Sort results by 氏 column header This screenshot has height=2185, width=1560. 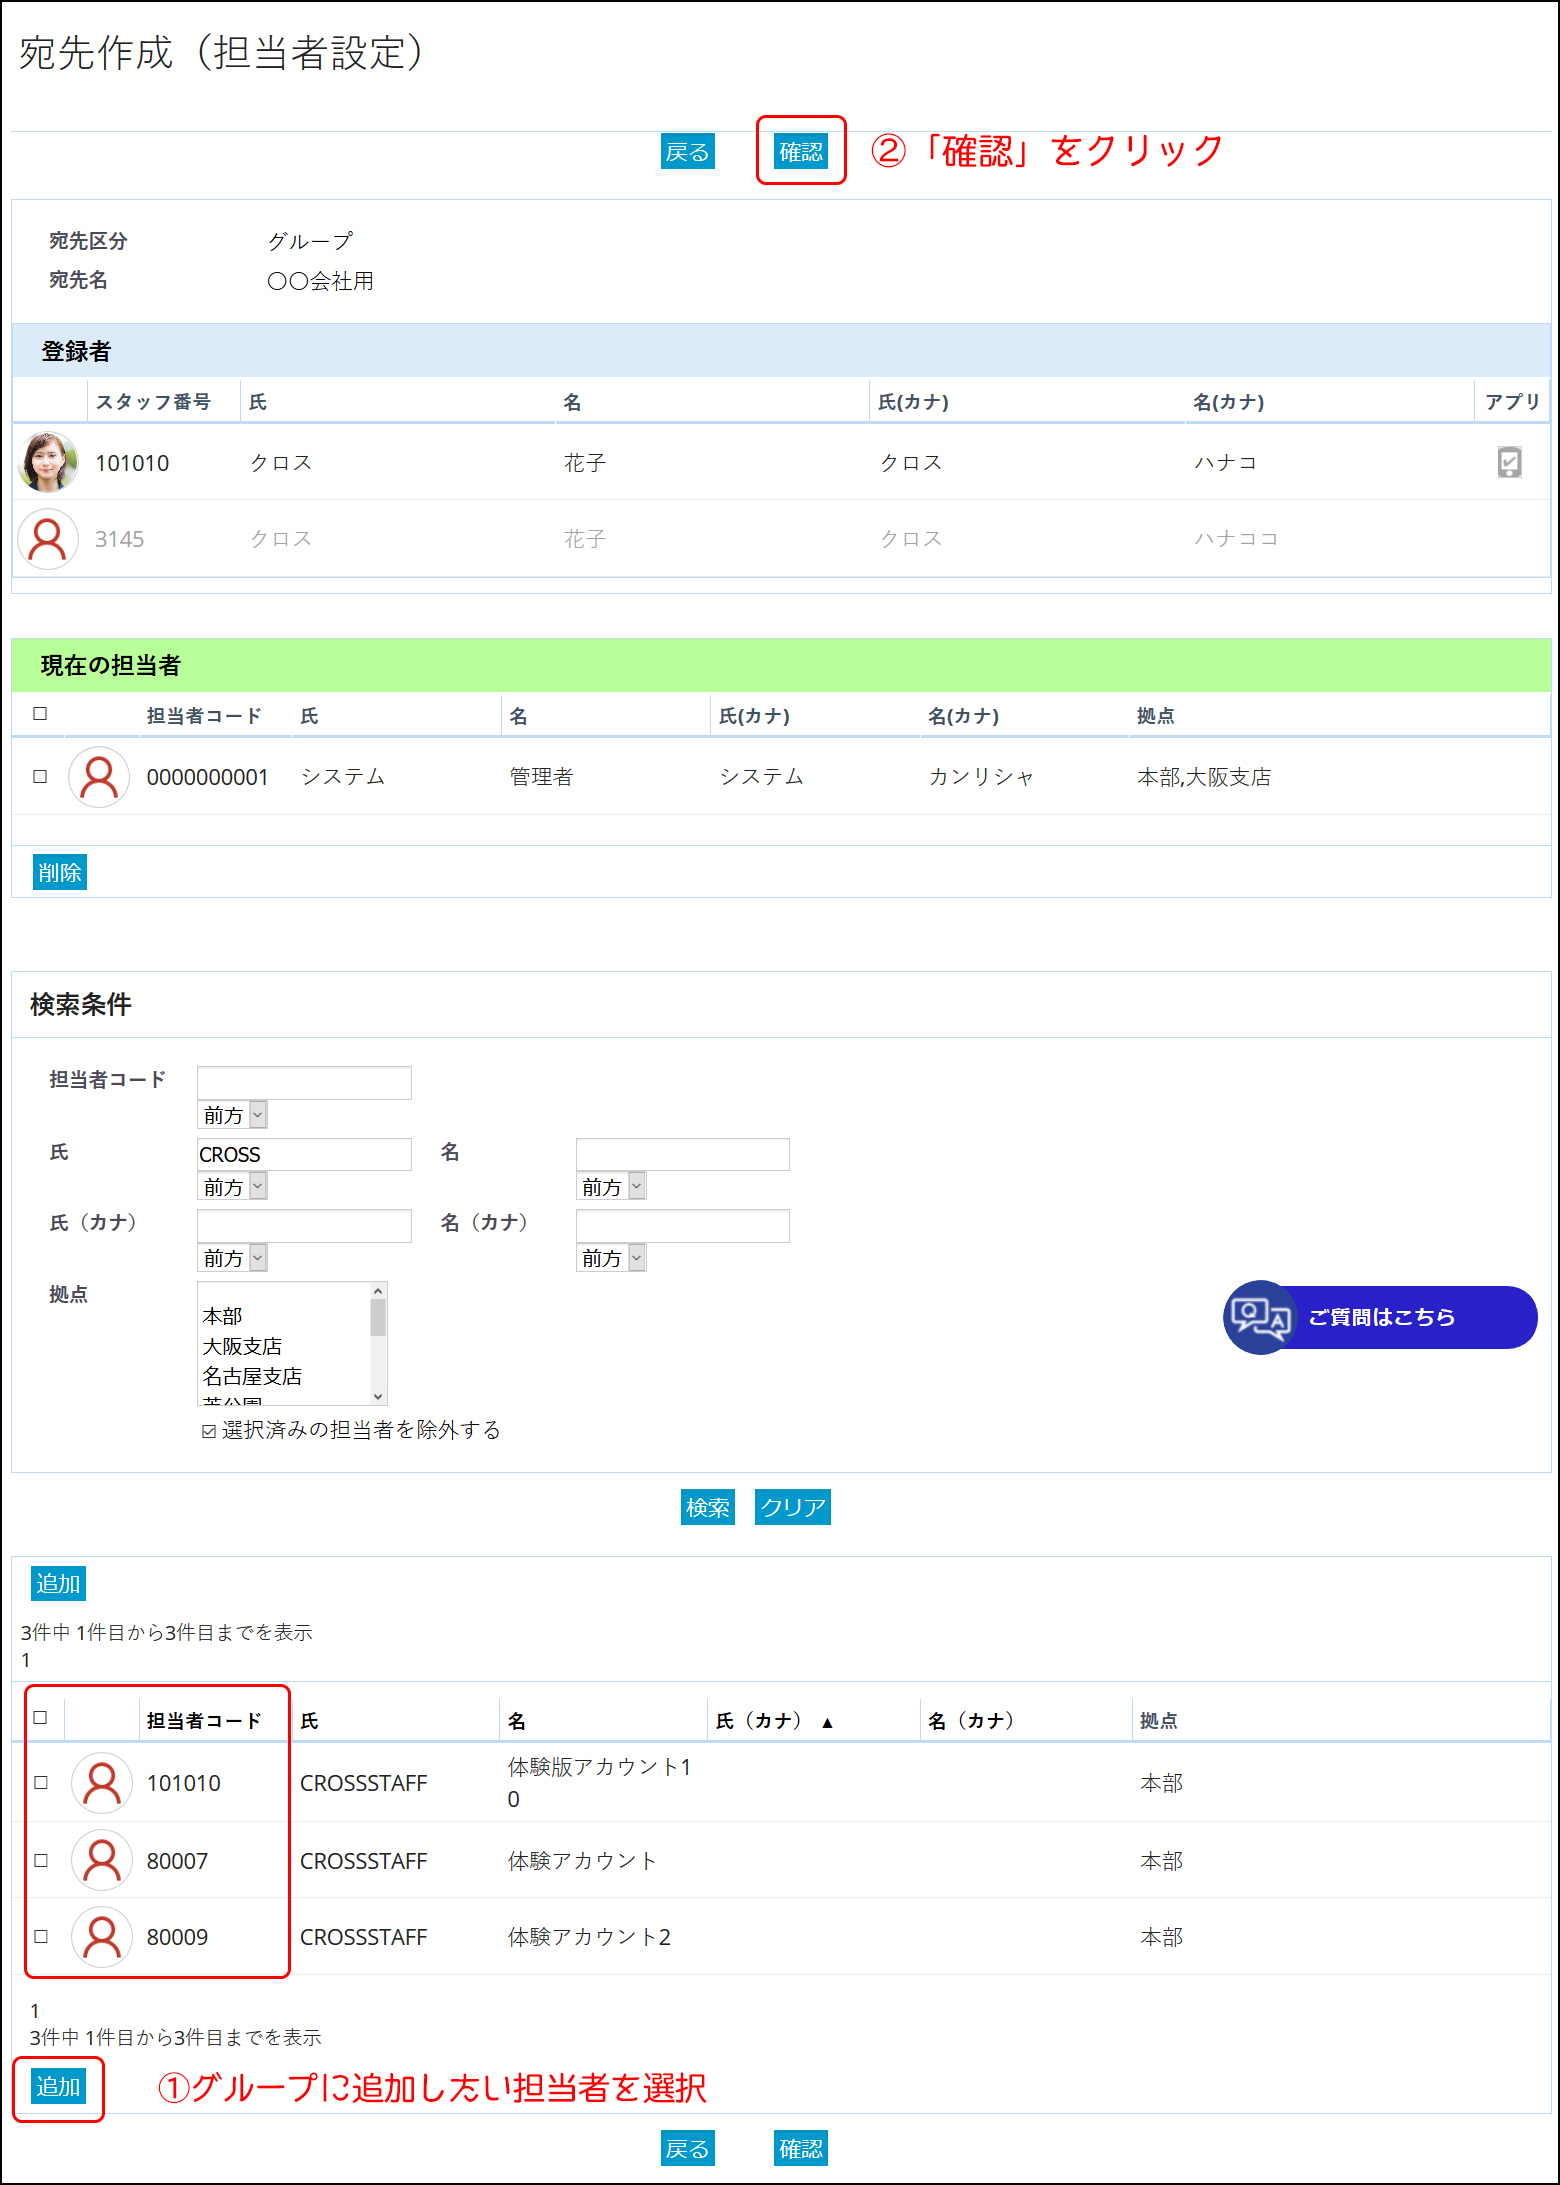click(x=310, y=1721)
